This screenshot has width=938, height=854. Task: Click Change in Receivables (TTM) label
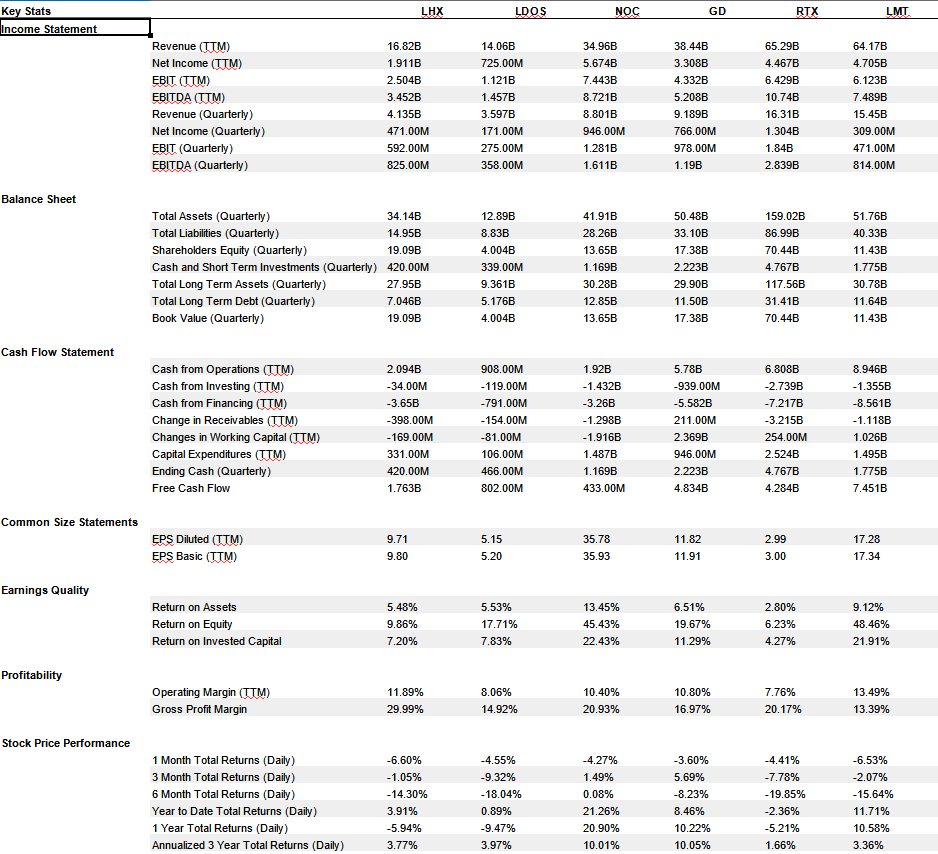pyautogui.click(x=225, y=420)
